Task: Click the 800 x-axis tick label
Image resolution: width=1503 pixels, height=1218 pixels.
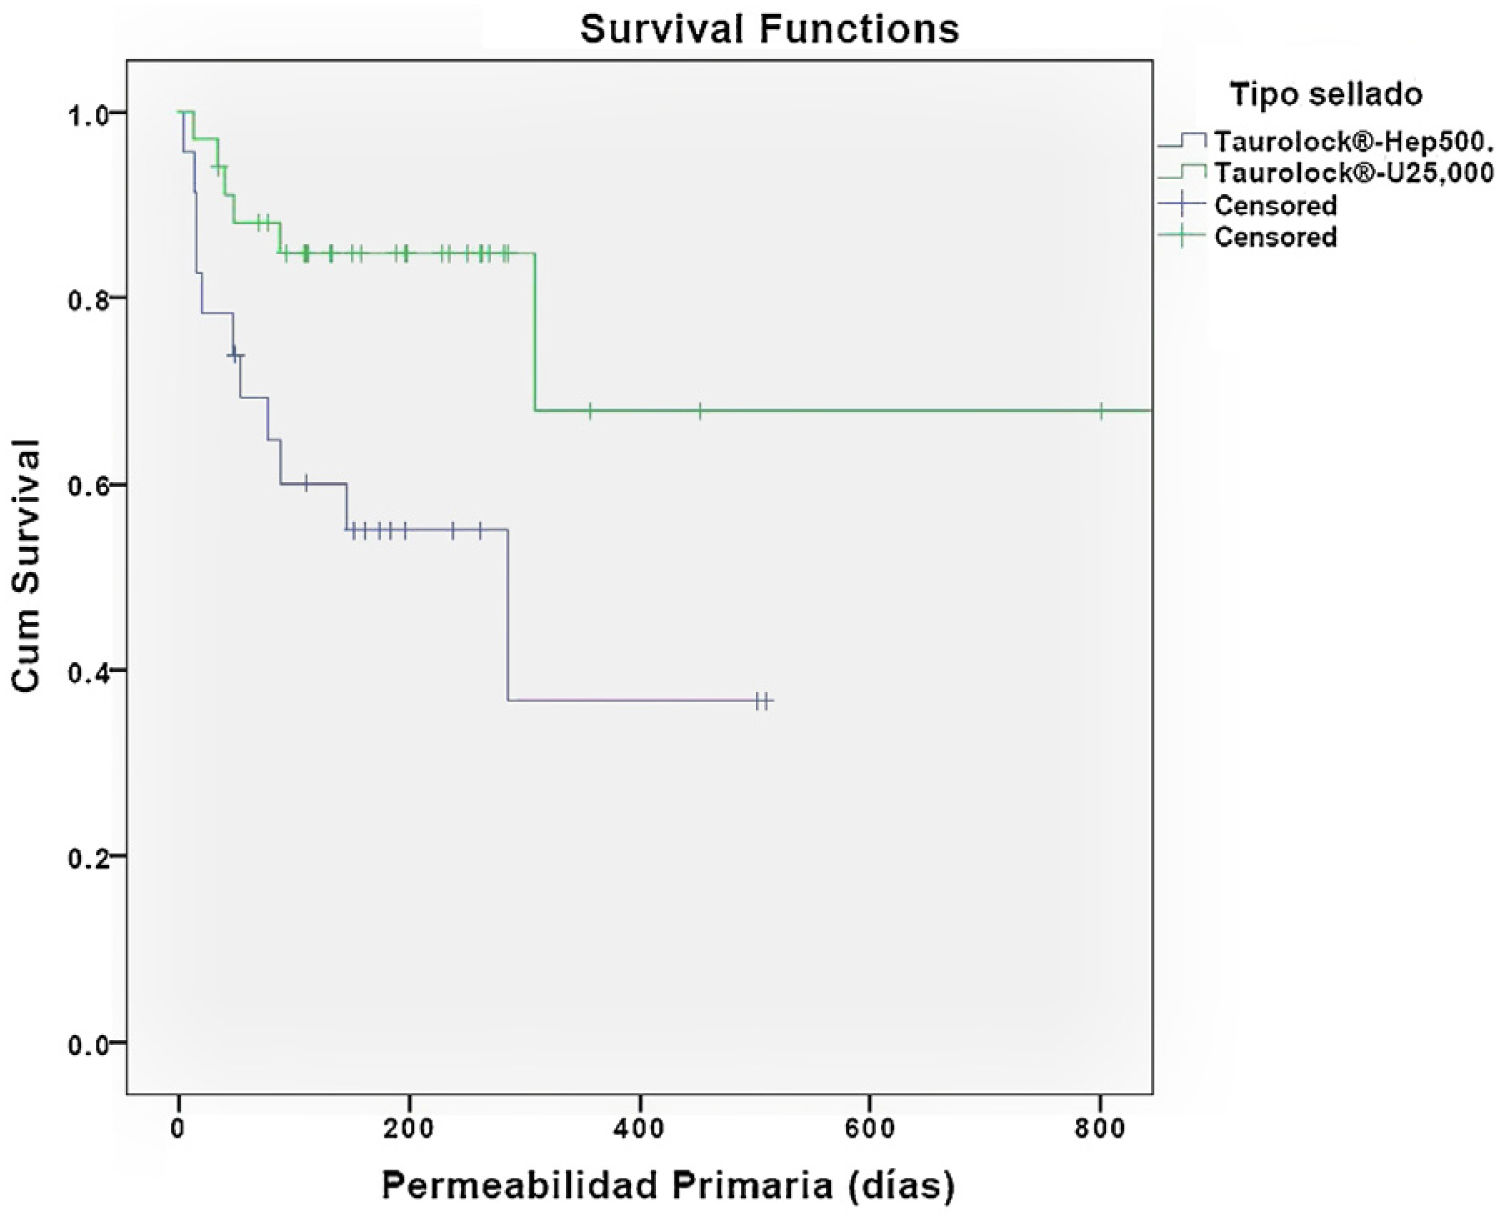Action: point(1100,1130)
